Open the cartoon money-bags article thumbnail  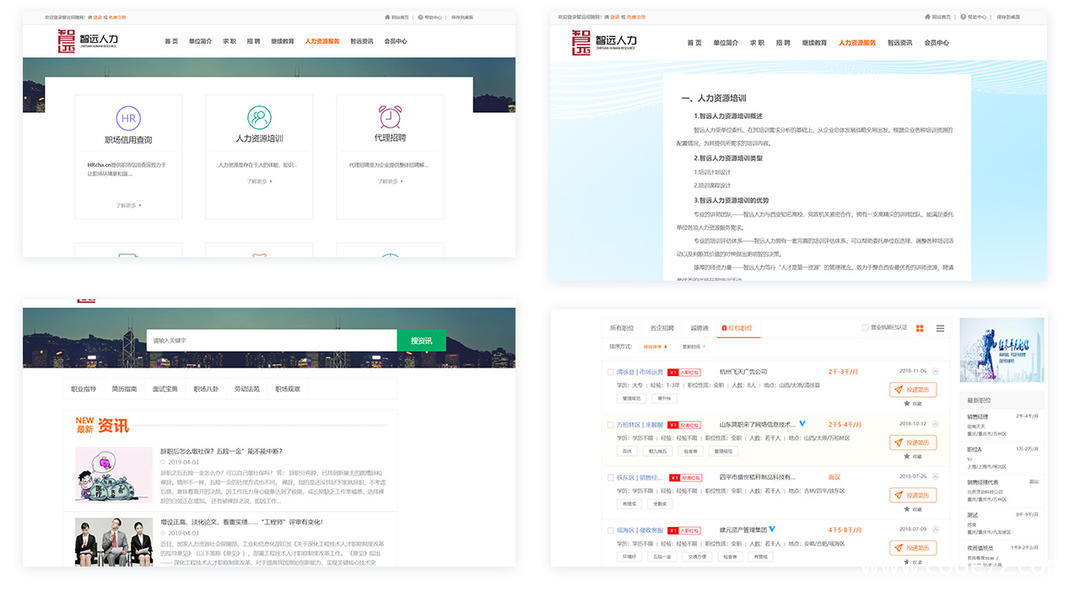[114, 475]
